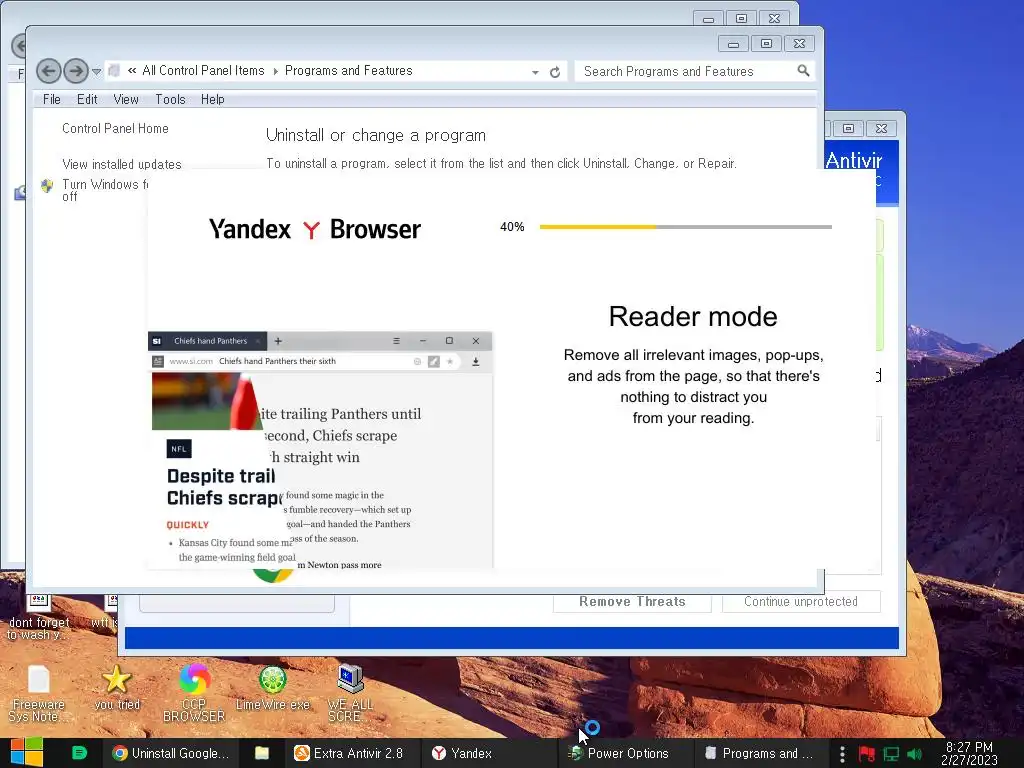Select the CCP BROWSER desktop icon
Image resolution: width=1024 pixels, height=768 pixels.
pos(194,693)
